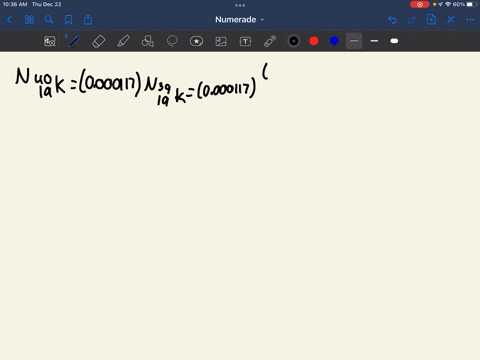Select the Text box tool
480x360 pixels.
point(245,41)
